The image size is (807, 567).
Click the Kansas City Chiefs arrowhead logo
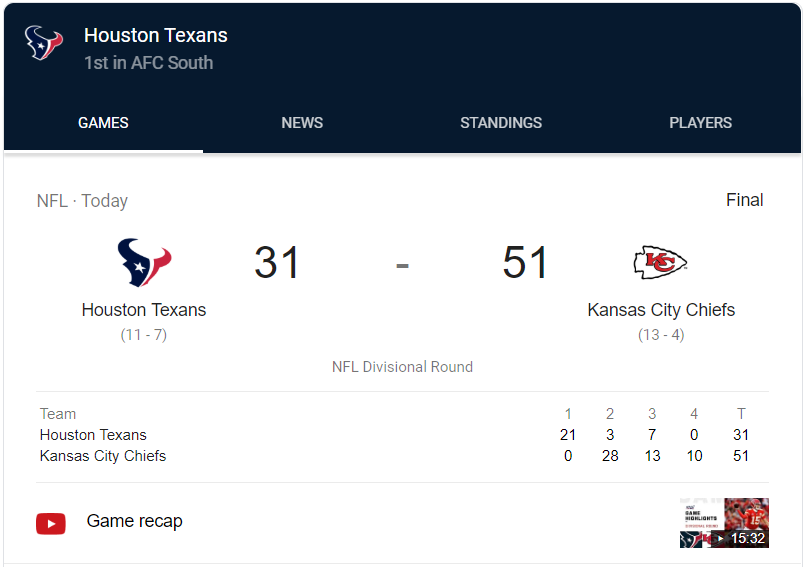pos(660,263)
